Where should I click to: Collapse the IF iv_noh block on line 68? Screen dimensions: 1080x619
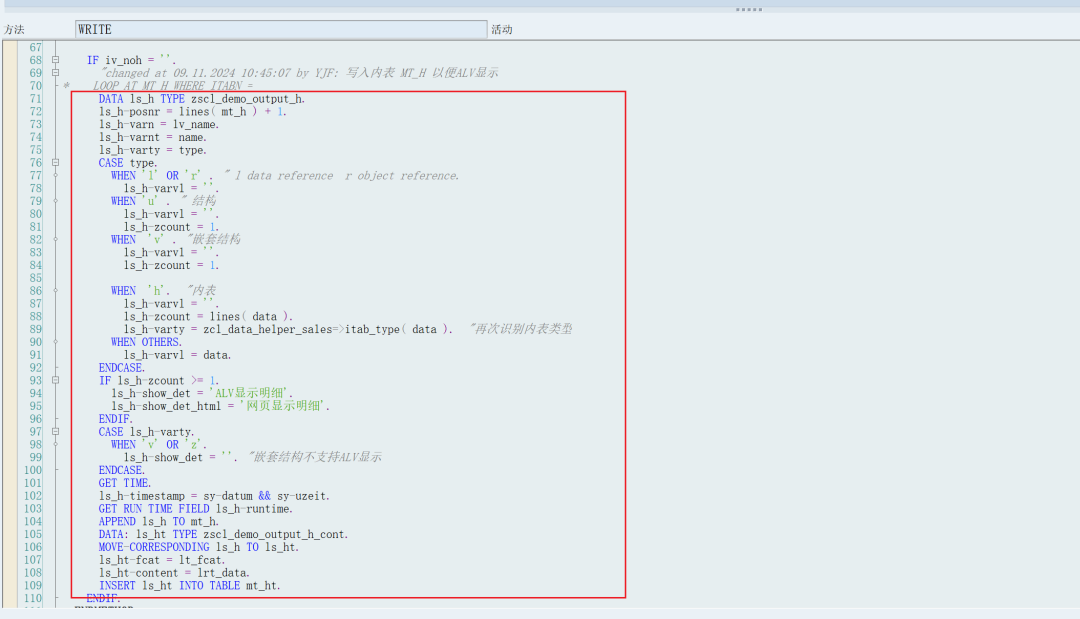(x=56, y=60)
